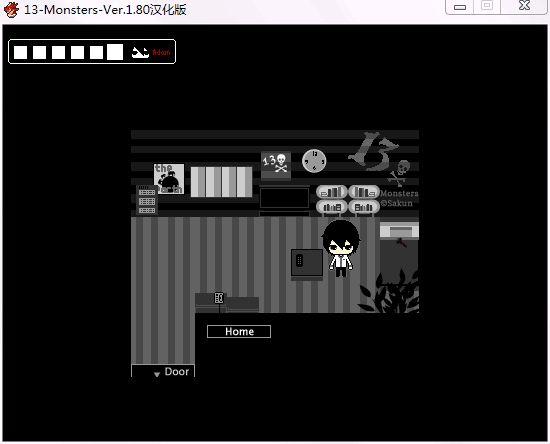Screen dimensions: 550x444
Task: Click the striped curtain window
Action: [221, 182]
